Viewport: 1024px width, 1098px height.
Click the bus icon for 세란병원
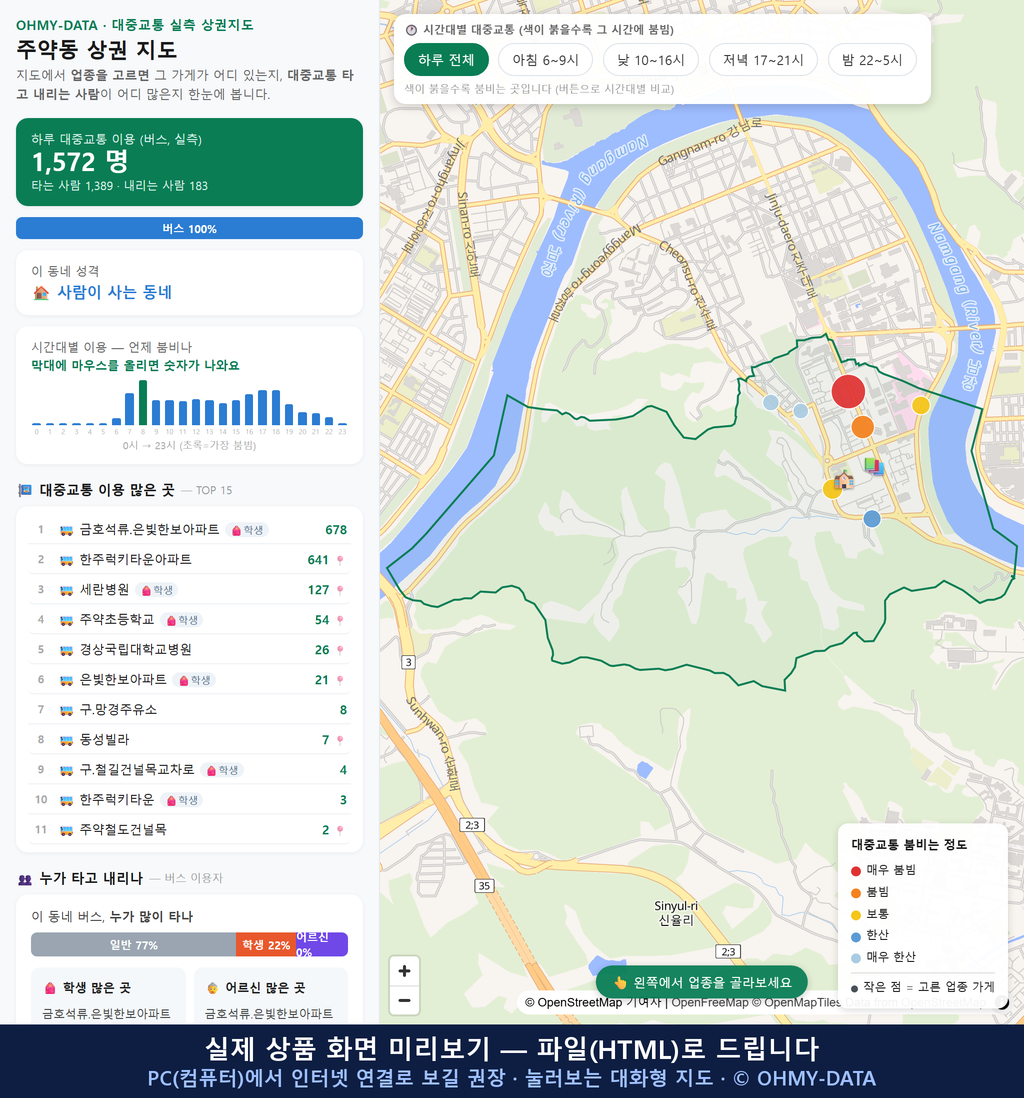(x=67, y=590)
